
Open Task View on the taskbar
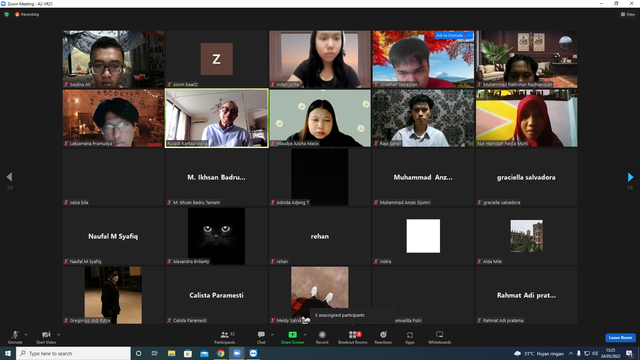155,353
